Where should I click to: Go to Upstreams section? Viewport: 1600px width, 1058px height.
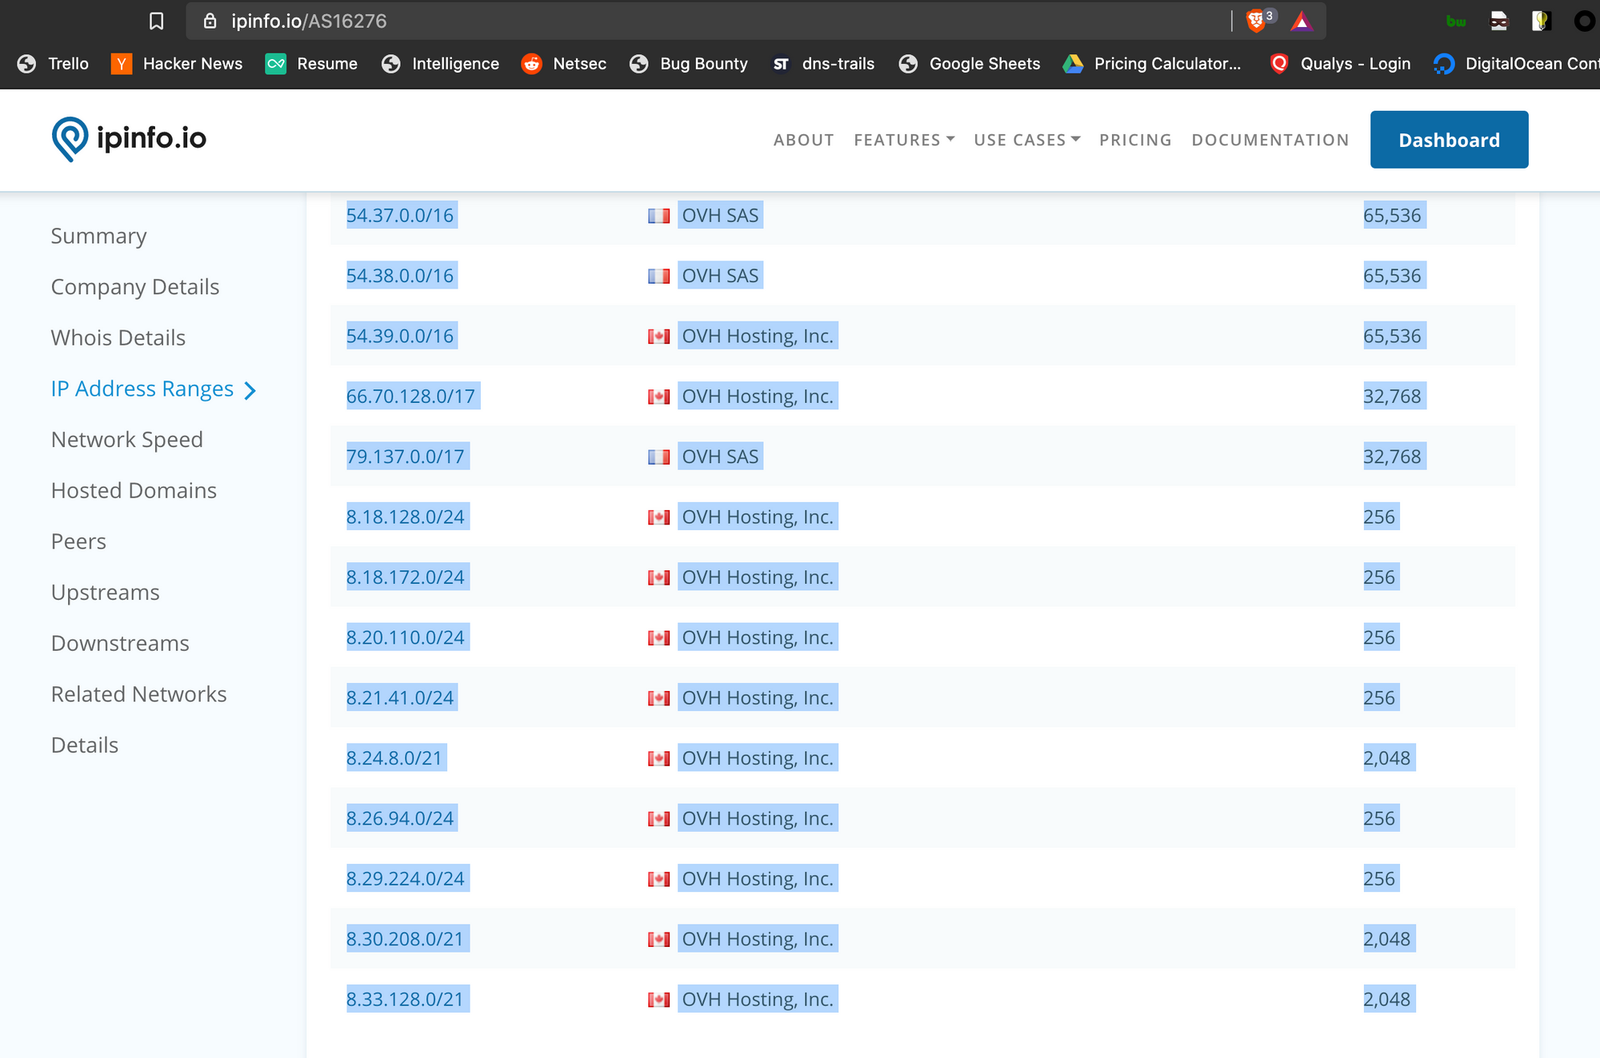pyautogui.click(x=105, y=593)
